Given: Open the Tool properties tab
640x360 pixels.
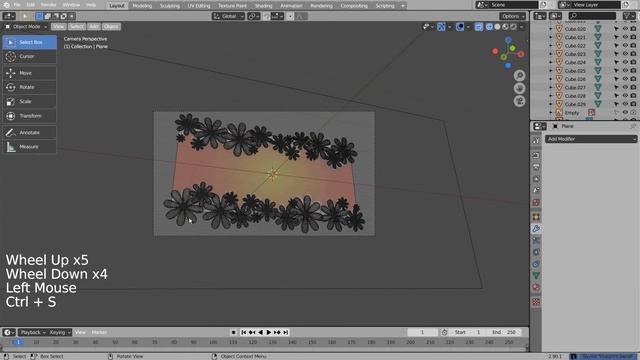Looking at the screenshot, I should [x=536, y=140].
